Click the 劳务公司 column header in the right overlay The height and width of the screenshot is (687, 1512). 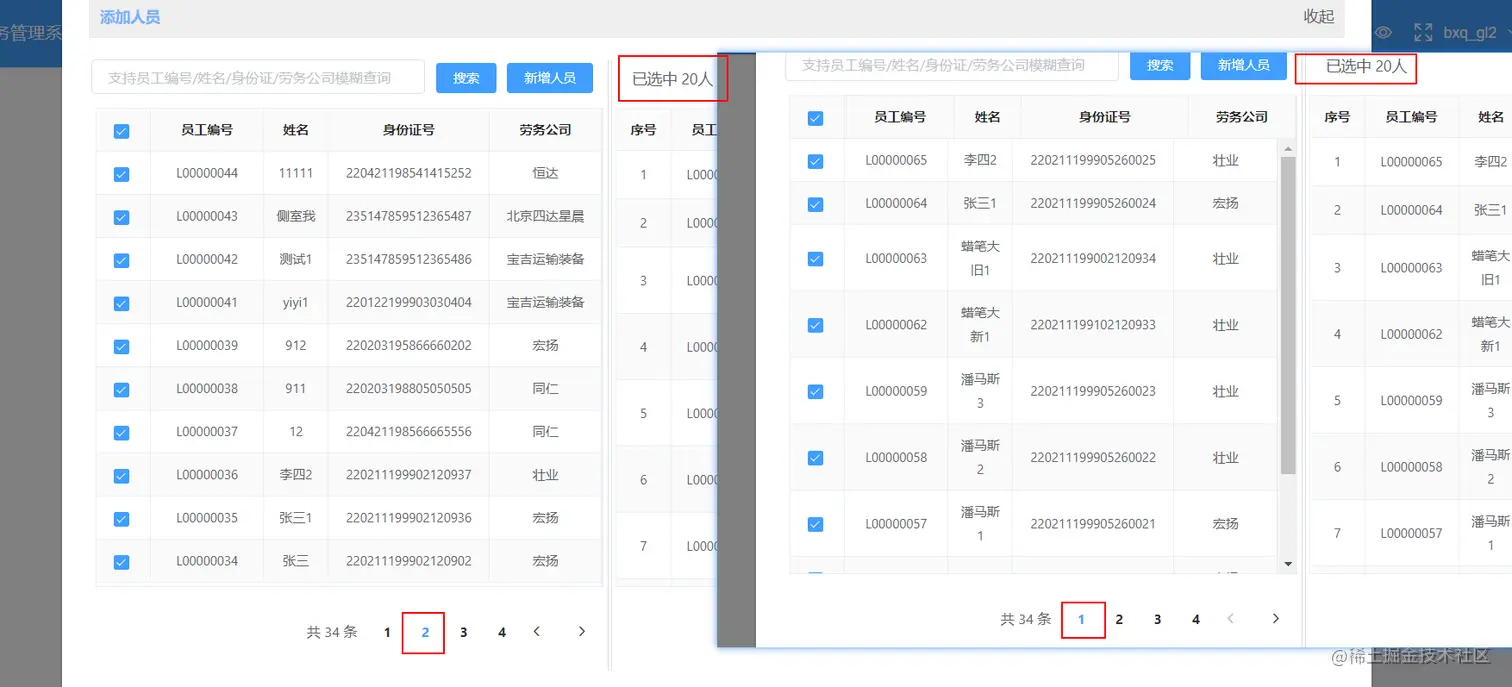(x=1241, y=117)
